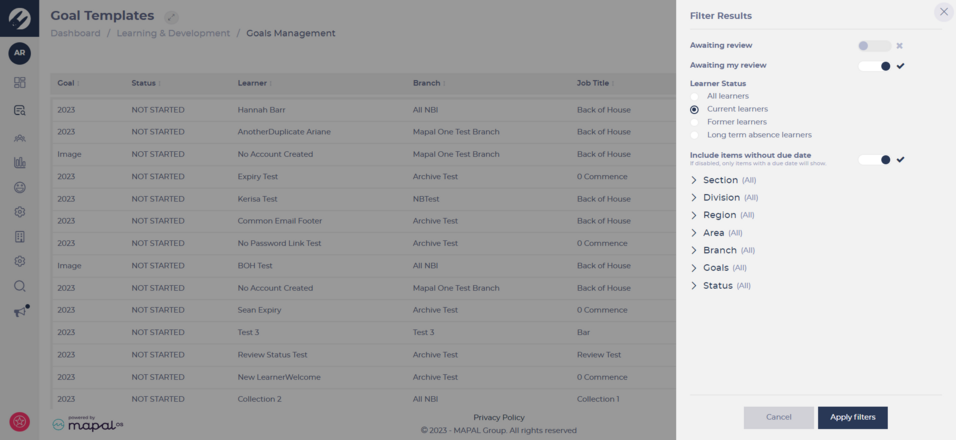Select the All learners radio option

694,96
